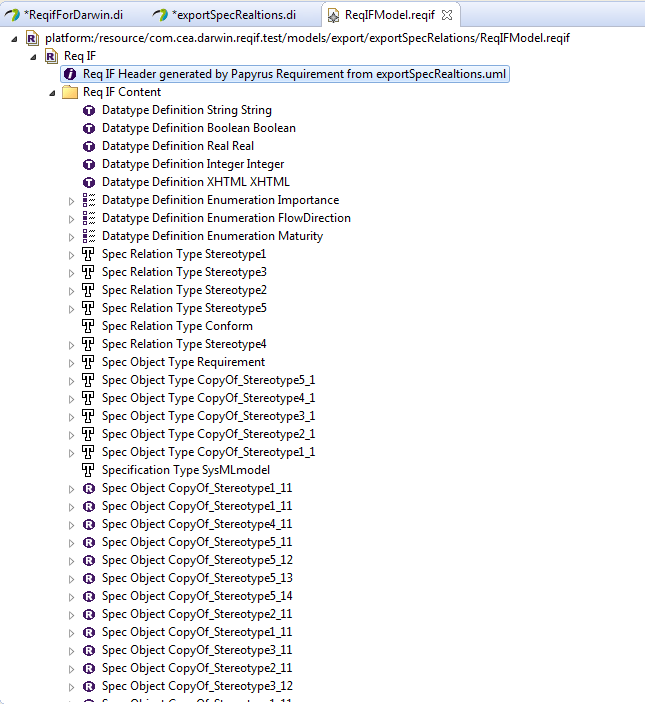This screenshot has height=704, width=645.
Task: Click the Spec Relation Type Stereotype4 icon
Action: tap(88, 344)
